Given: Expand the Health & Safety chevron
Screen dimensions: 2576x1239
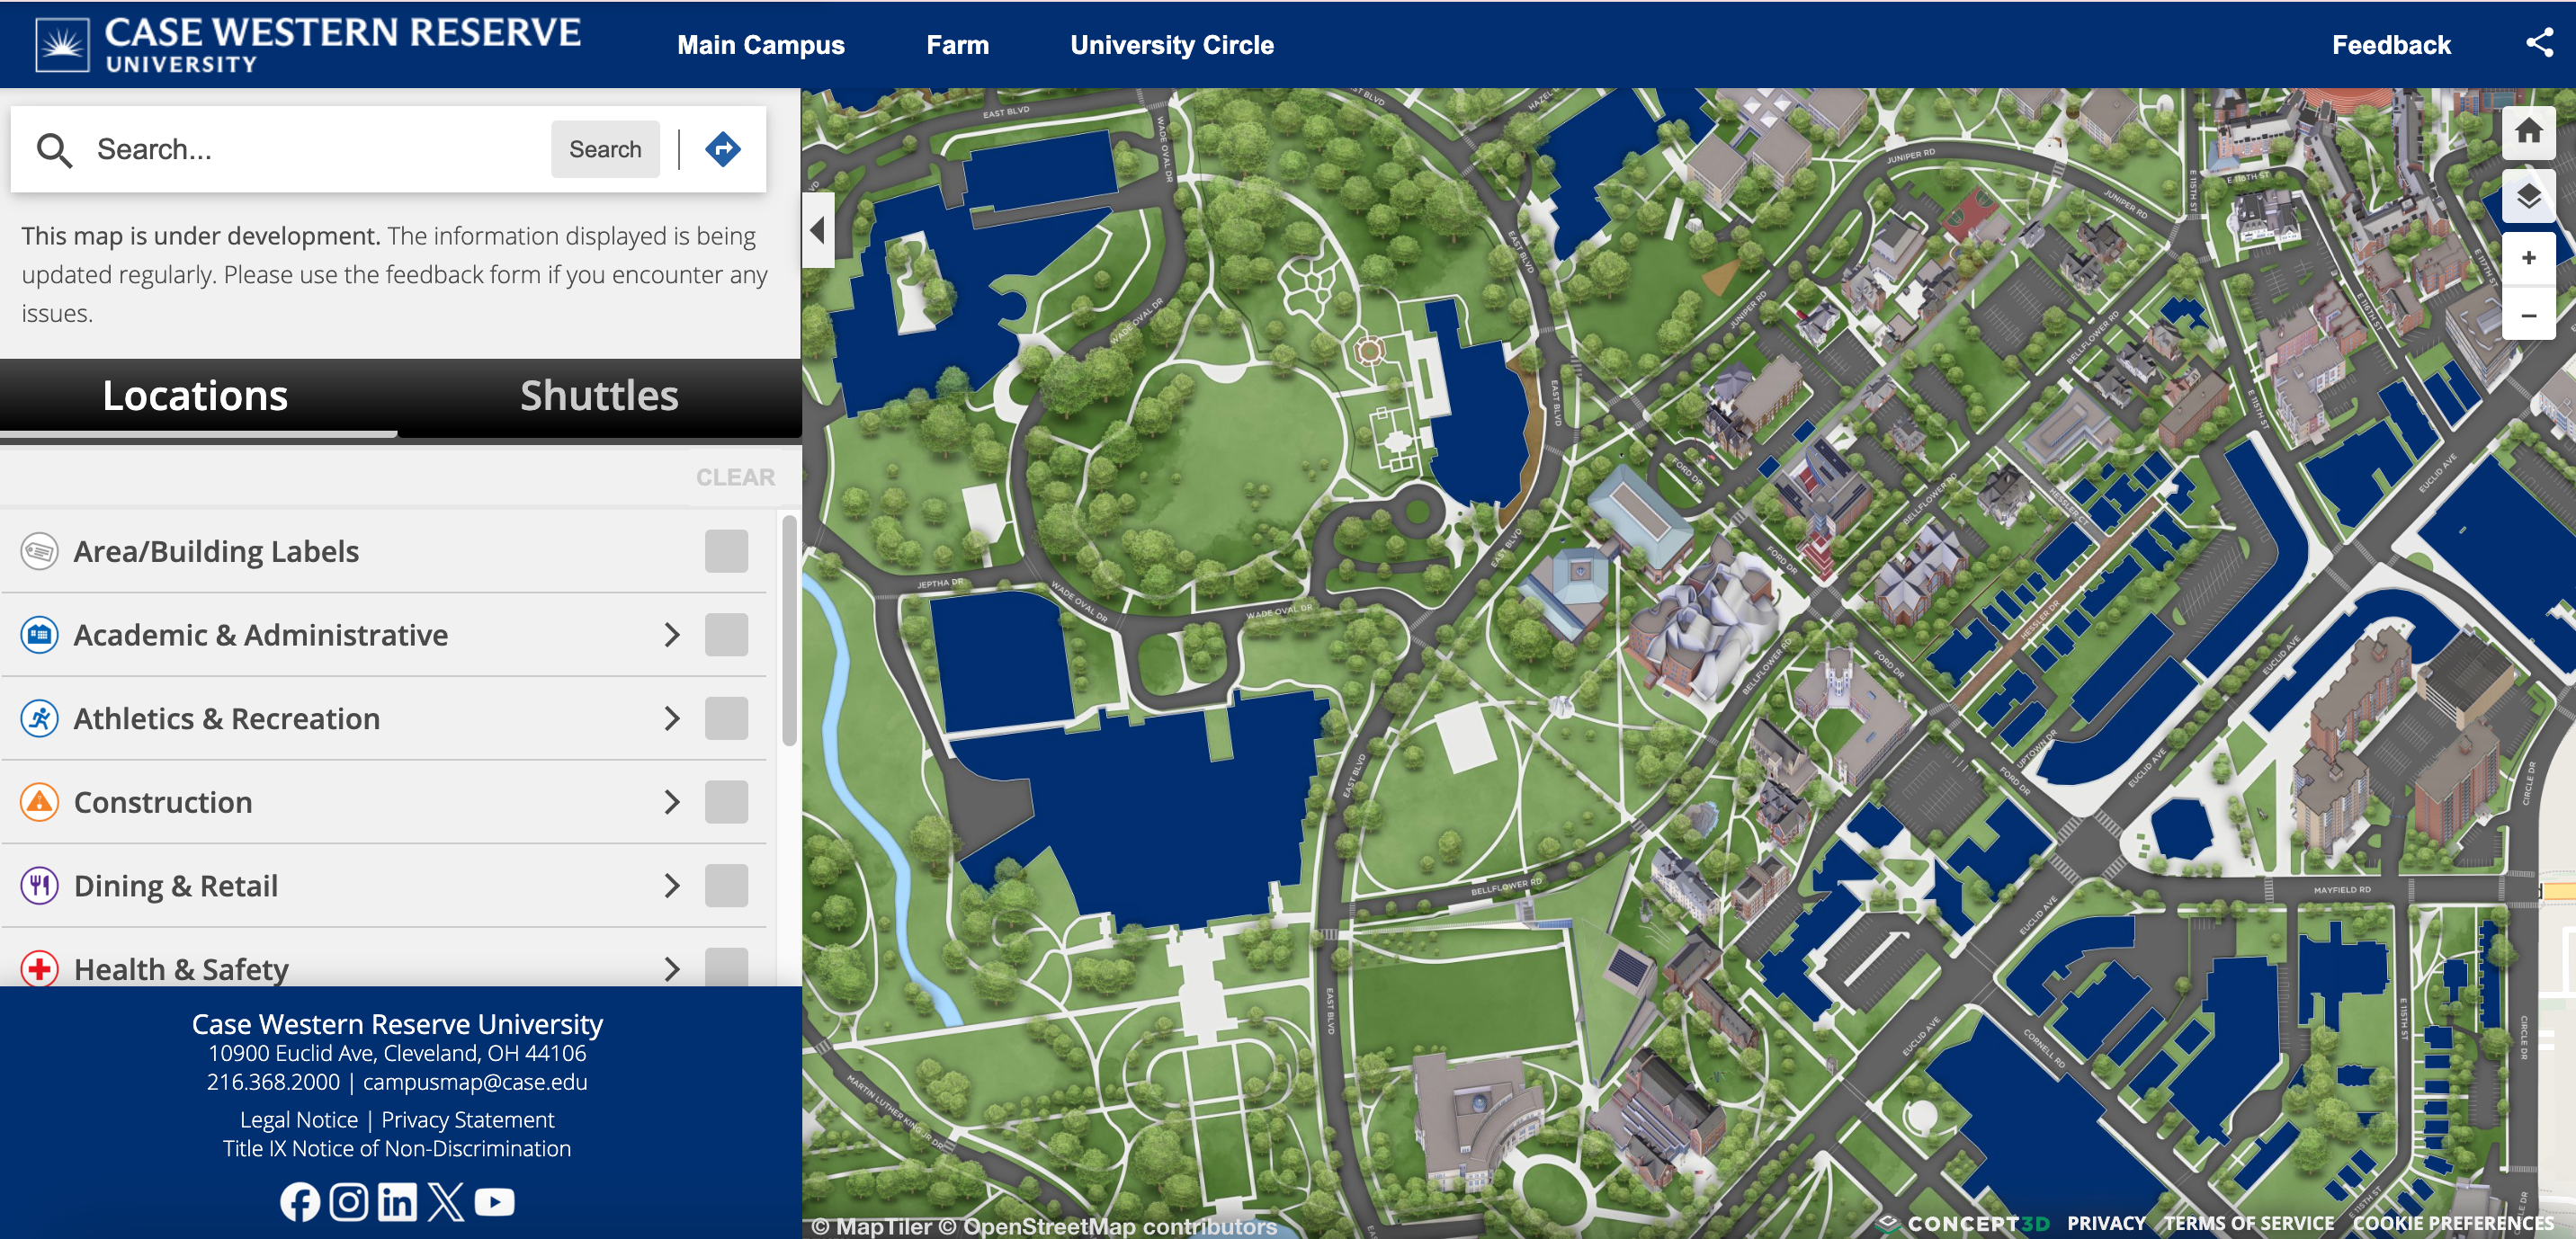Looking at the screenshot, I should (x=672, y=968).
